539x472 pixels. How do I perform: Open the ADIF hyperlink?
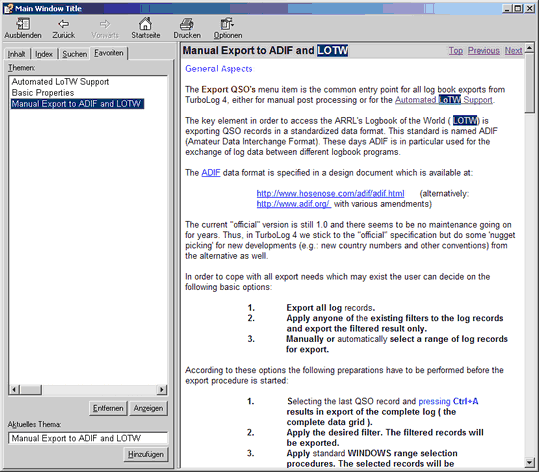[211, 173]
